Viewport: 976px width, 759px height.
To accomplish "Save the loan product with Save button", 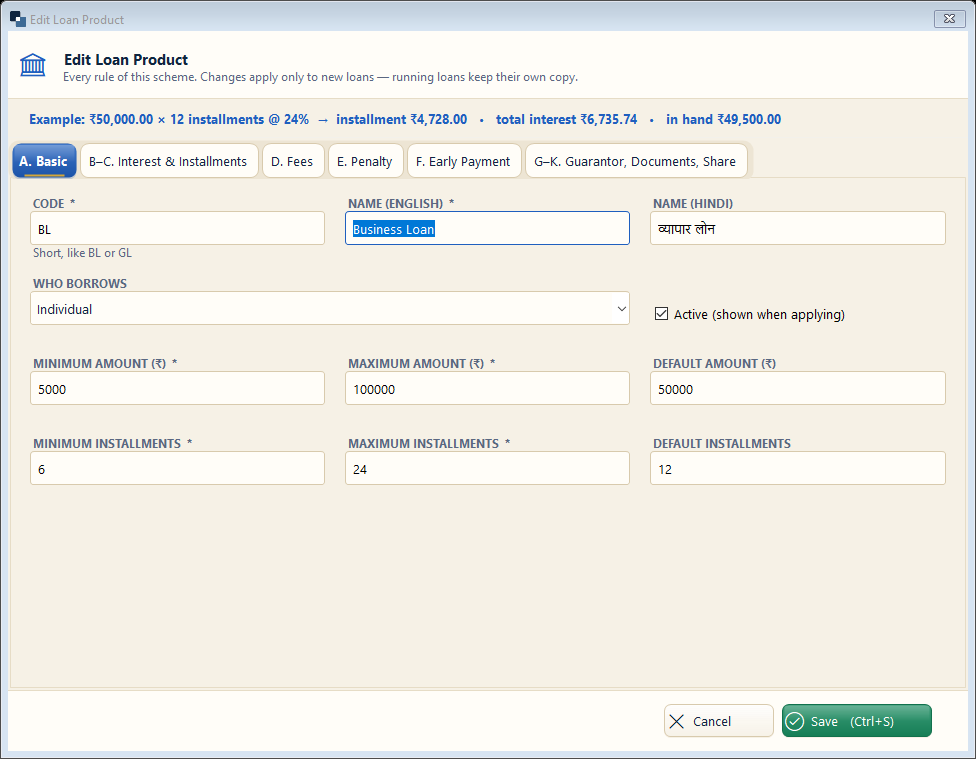I will 856,720.
